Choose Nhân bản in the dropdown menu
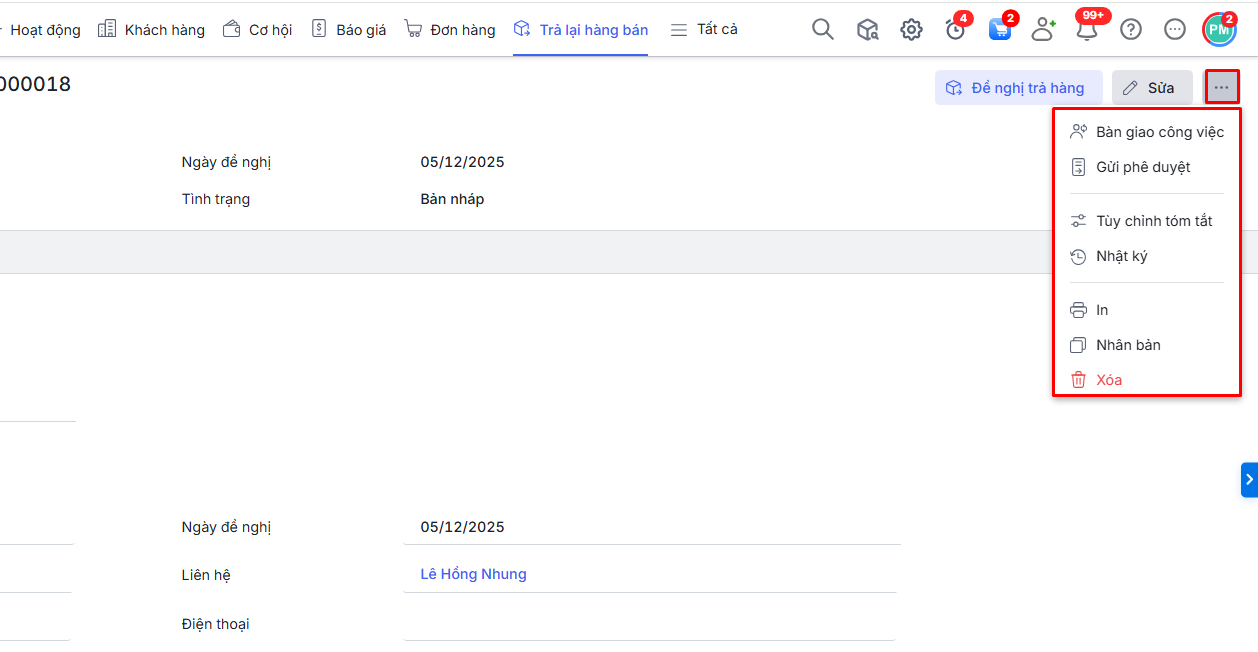The width and height of the screenshot is (1258, 652). tap(1128, 345)
